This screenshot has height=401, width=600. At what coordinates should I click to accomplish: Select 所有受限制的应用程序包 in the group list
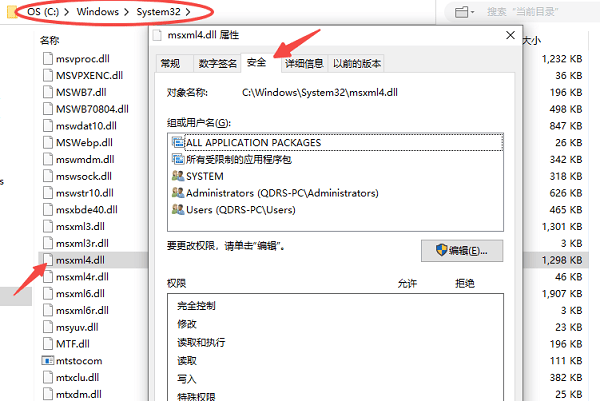[x=336, y=159]
